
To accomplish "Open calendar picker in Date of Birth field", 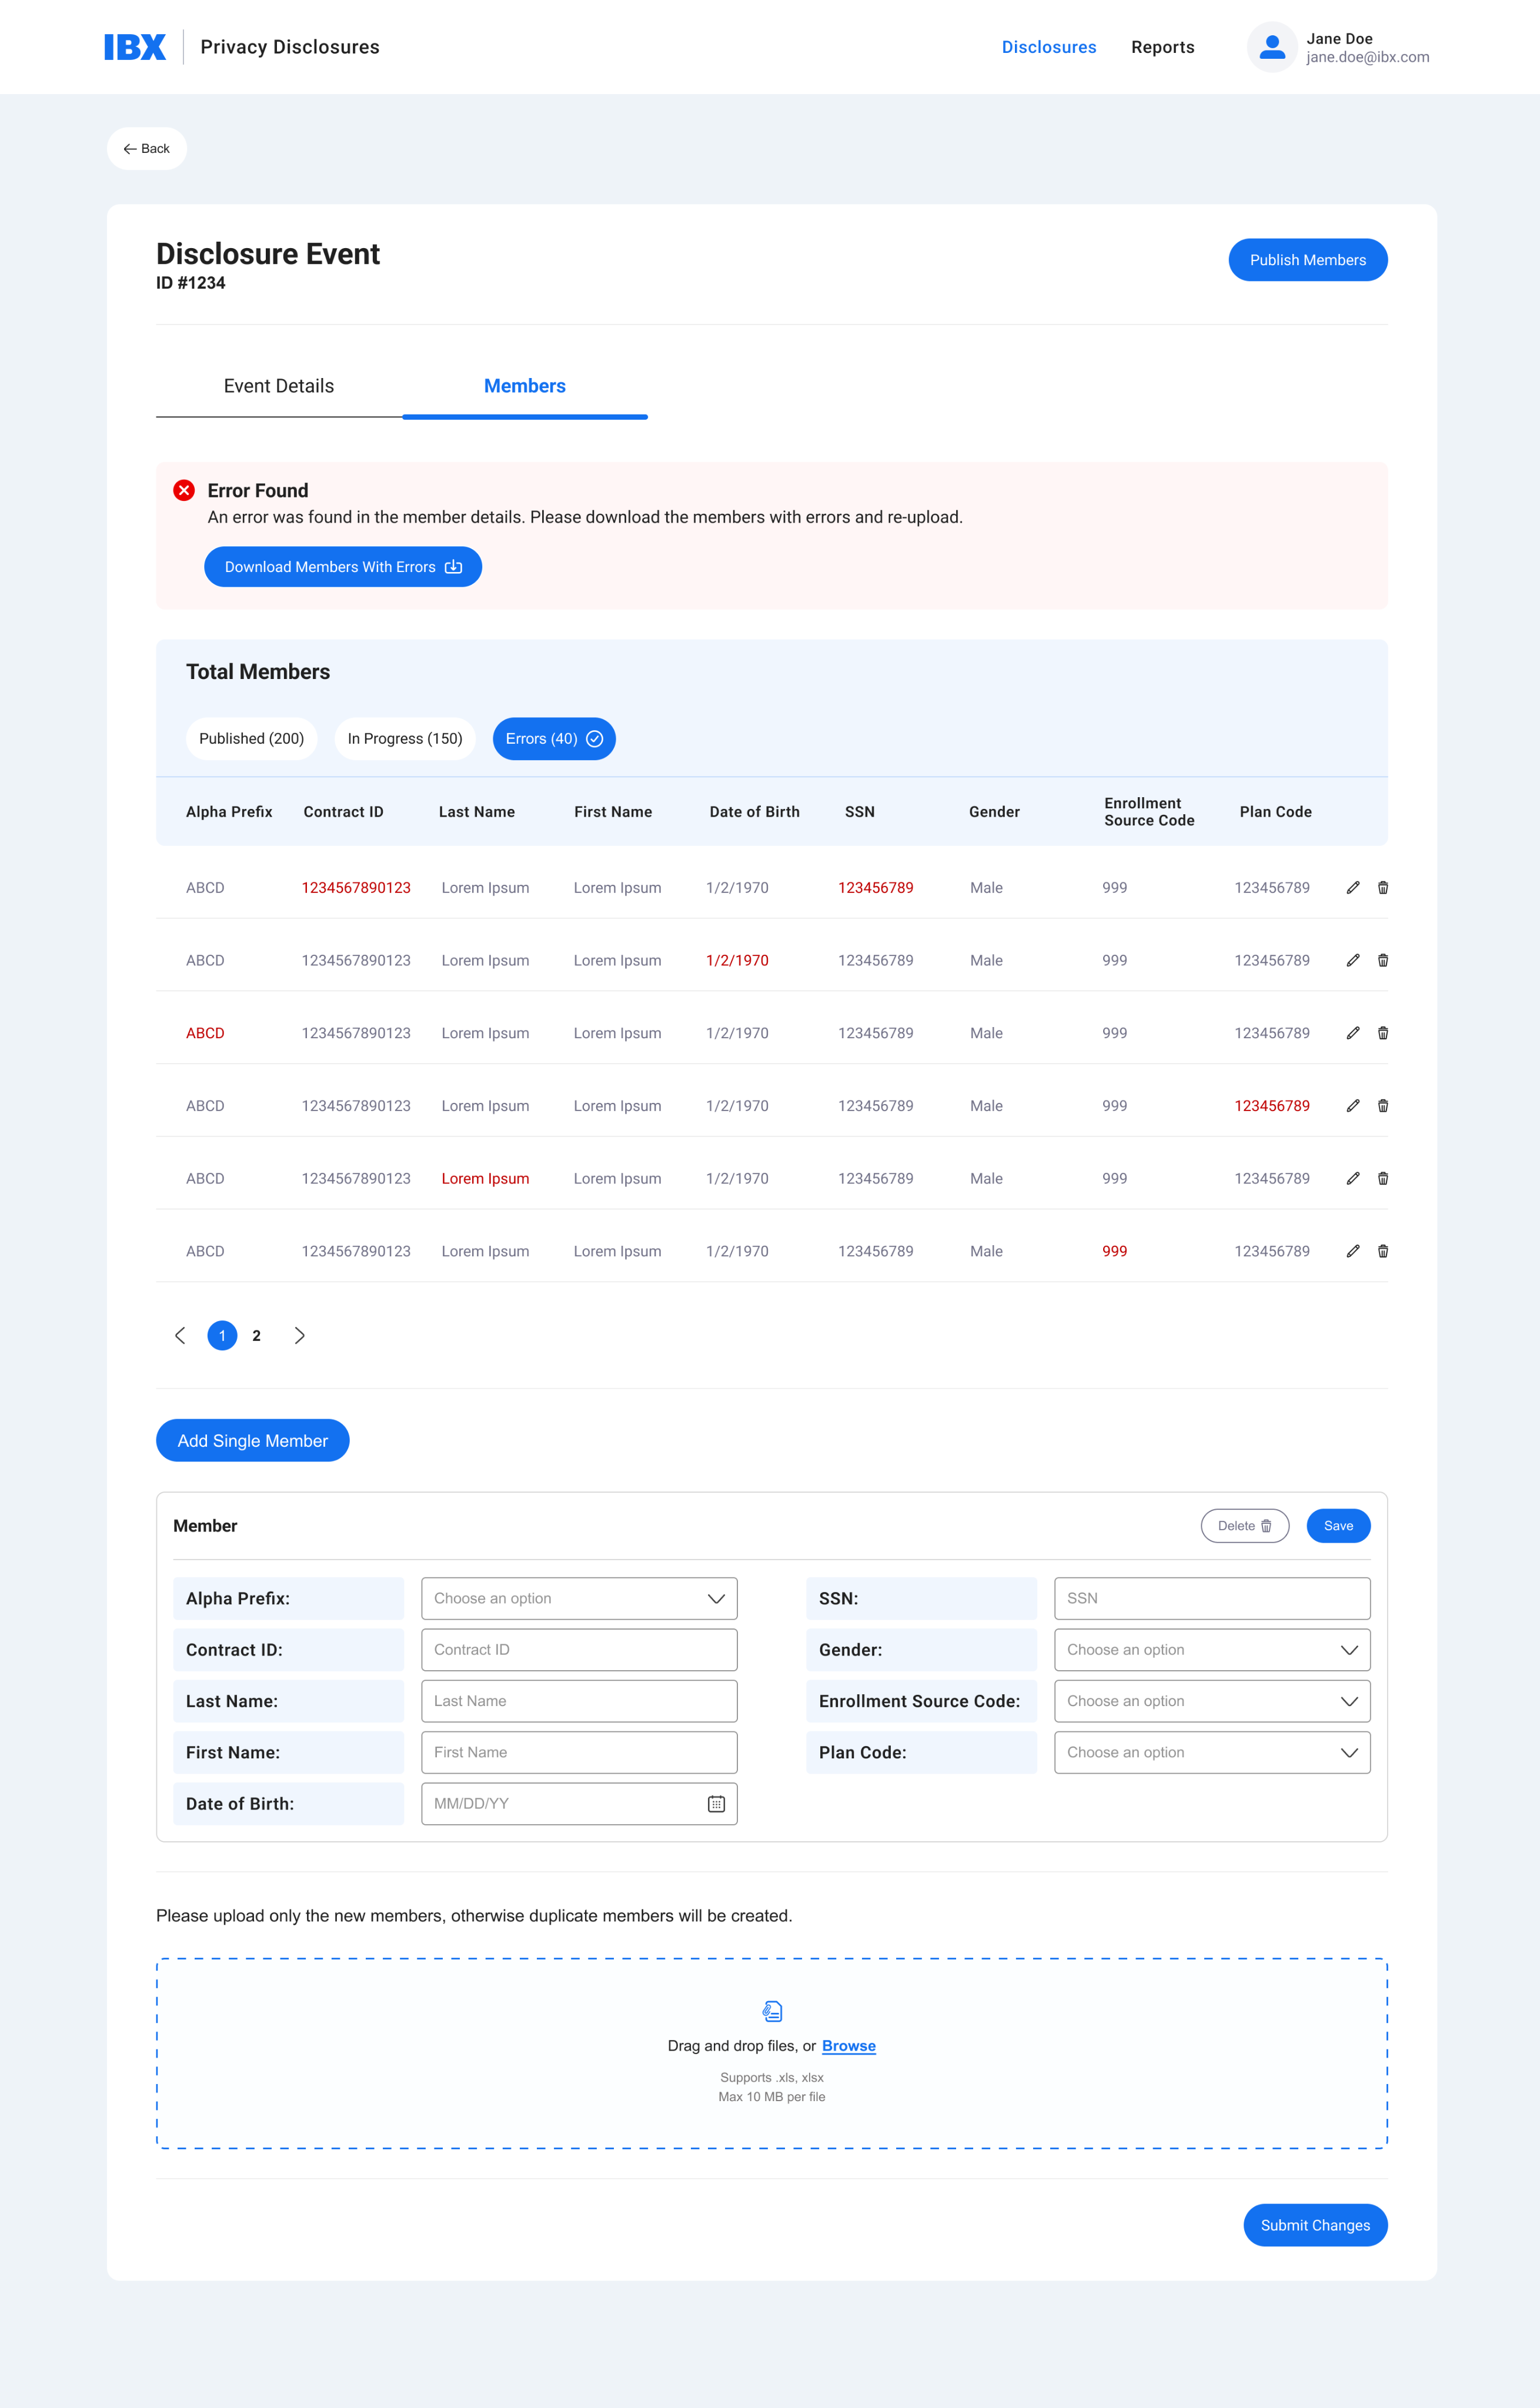I will (716, 1804).
